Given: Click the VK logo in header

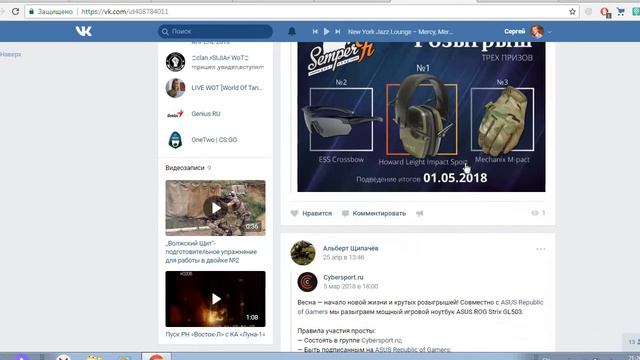Looking at the screenshot, I should pyautogui.click(x=84, y=31).
